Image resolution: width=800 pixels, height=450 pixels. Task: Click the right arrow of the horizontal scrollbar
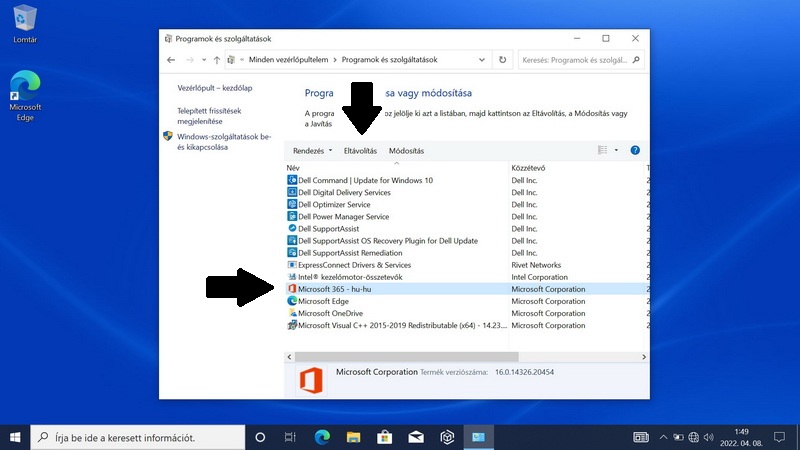[643, 357]
